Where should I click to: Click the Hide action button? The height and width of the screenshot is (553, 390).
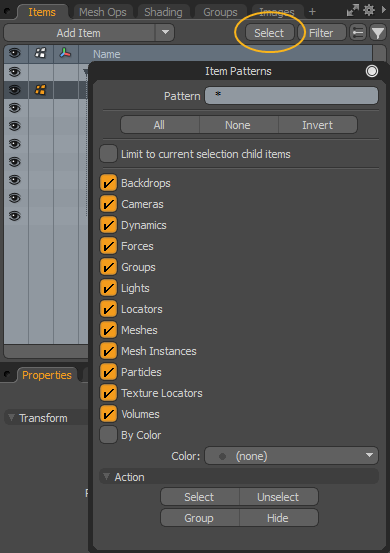click(x=279, y=518)
